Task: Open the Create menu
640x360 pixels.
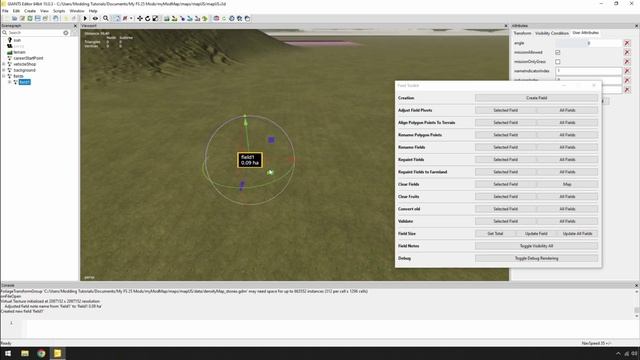Action: pos(30,11)
